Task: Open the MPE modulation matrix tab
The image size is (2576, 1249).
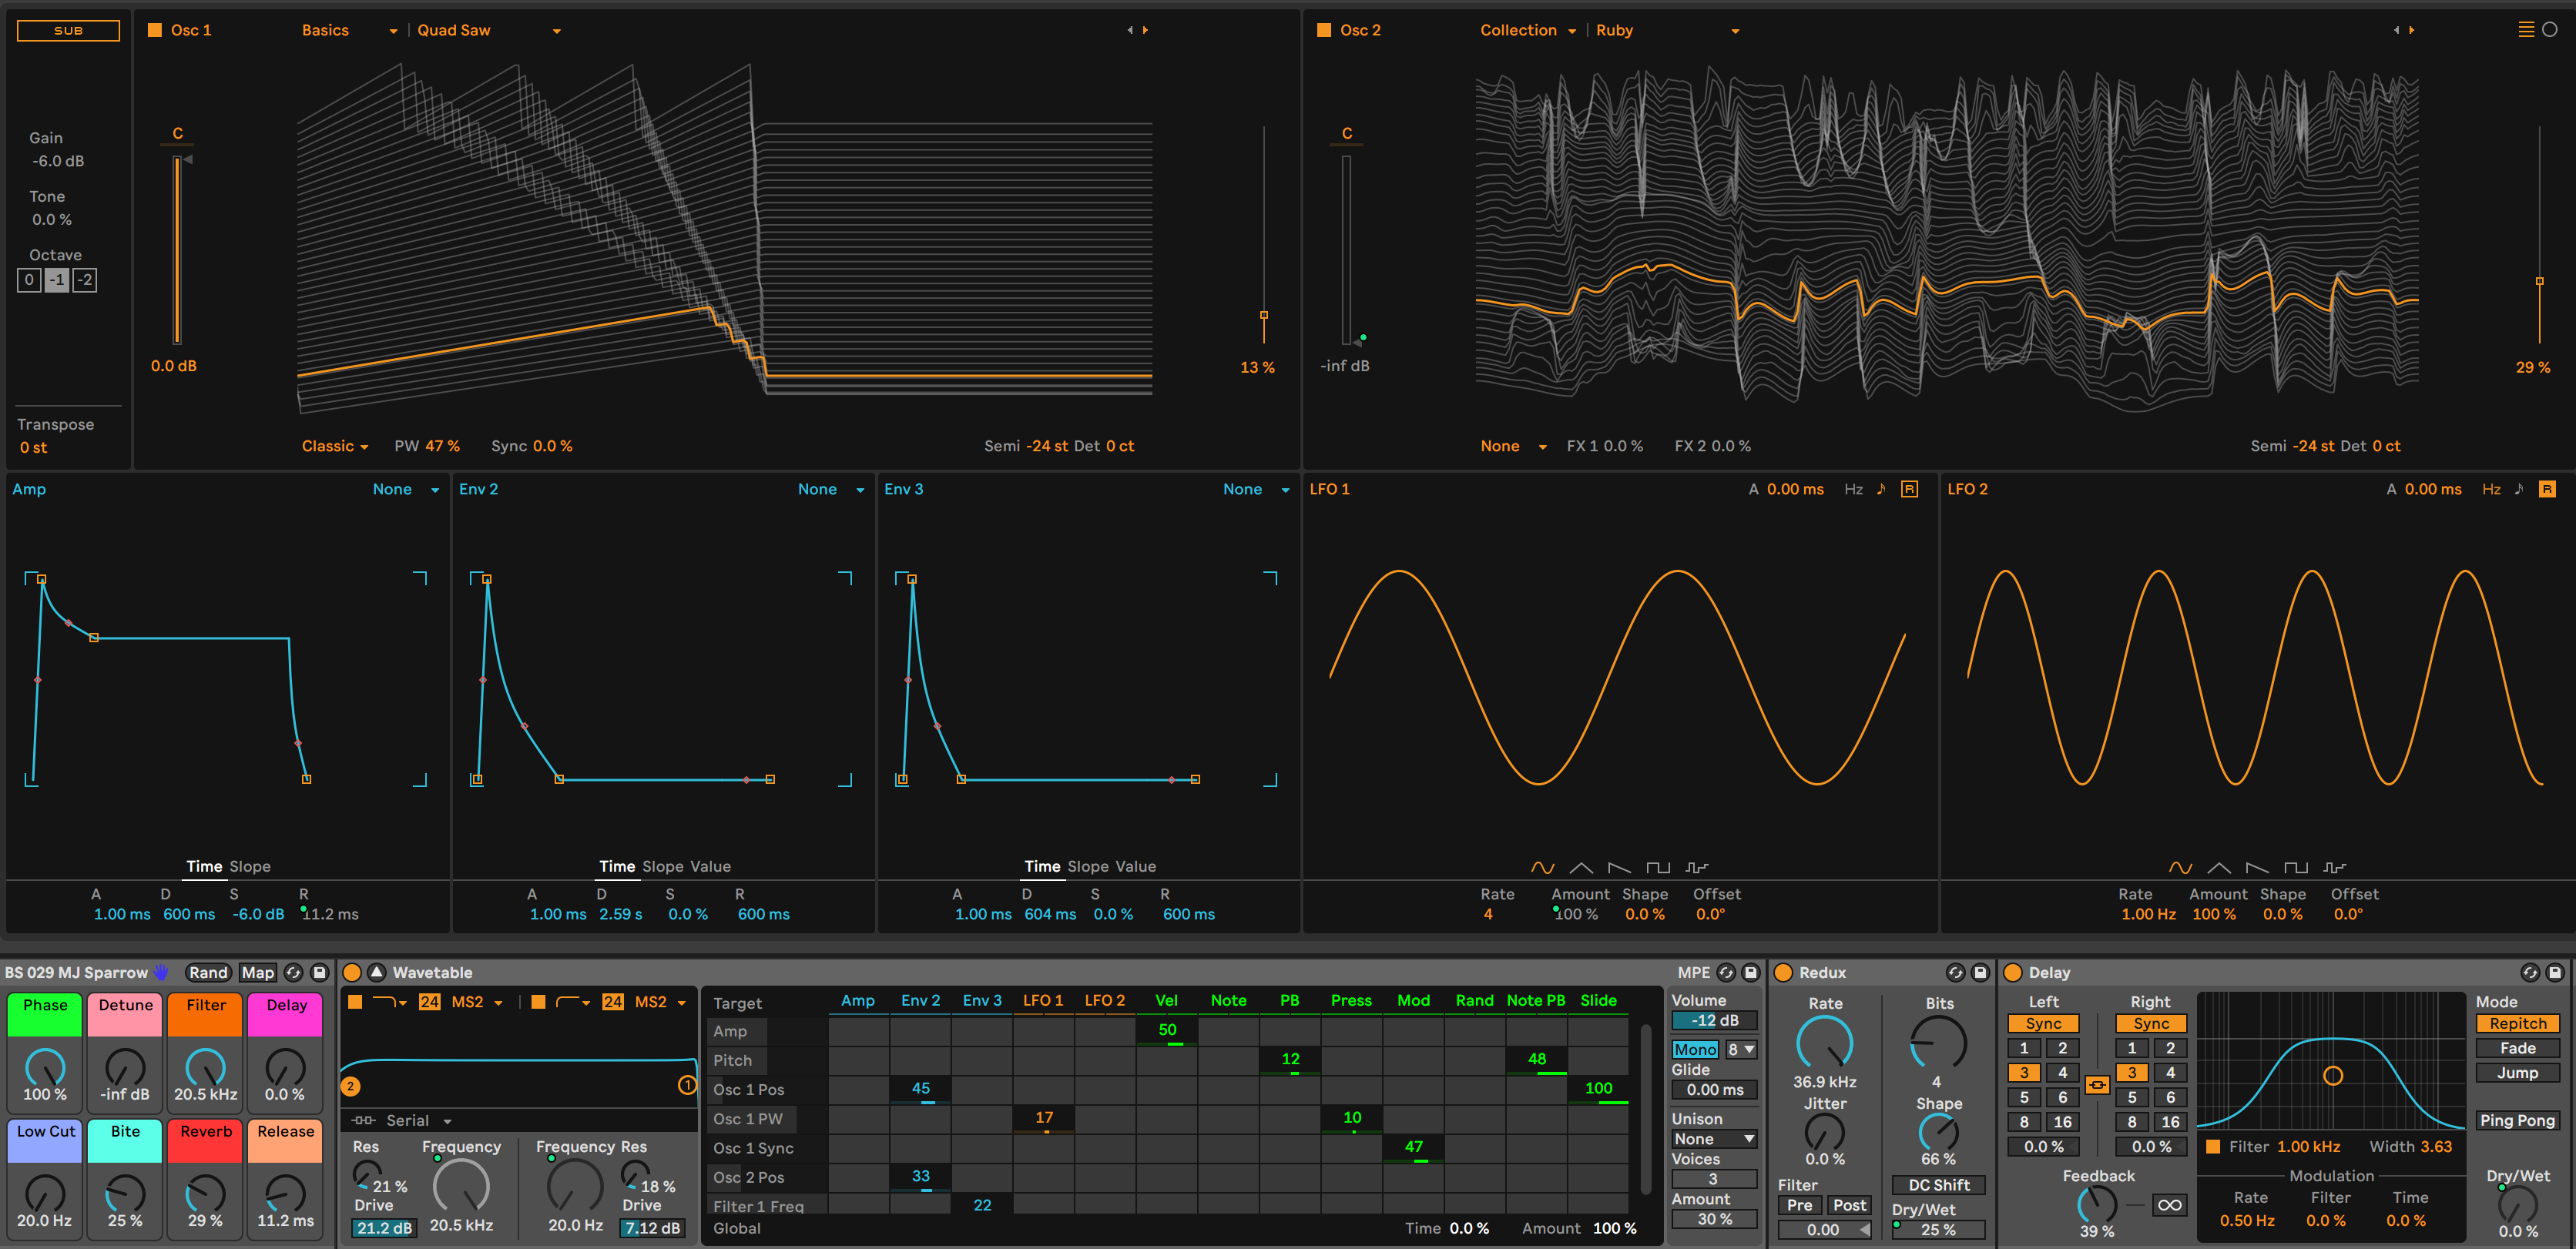Action: coord(1693,972)
